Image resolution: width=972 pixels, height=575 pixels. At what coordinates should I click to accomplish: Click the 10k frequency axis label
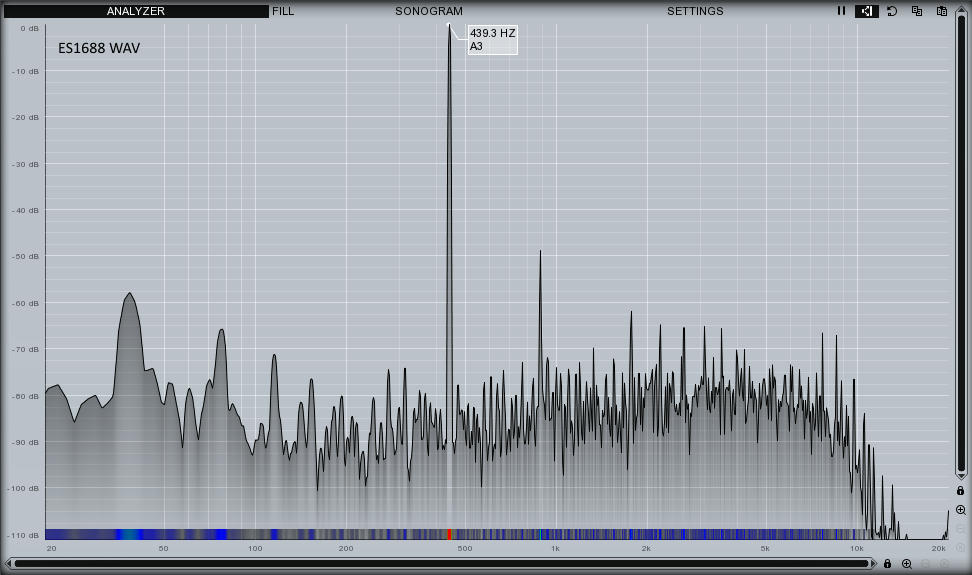pos(857,548)
